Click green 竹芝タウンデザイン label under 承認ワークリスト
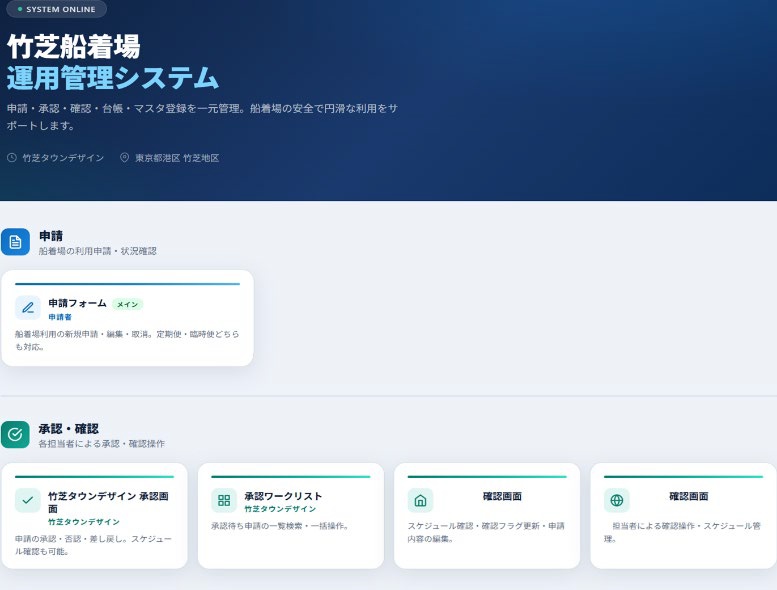The height and width of the screenshot is (590, 777). point(280,509)
